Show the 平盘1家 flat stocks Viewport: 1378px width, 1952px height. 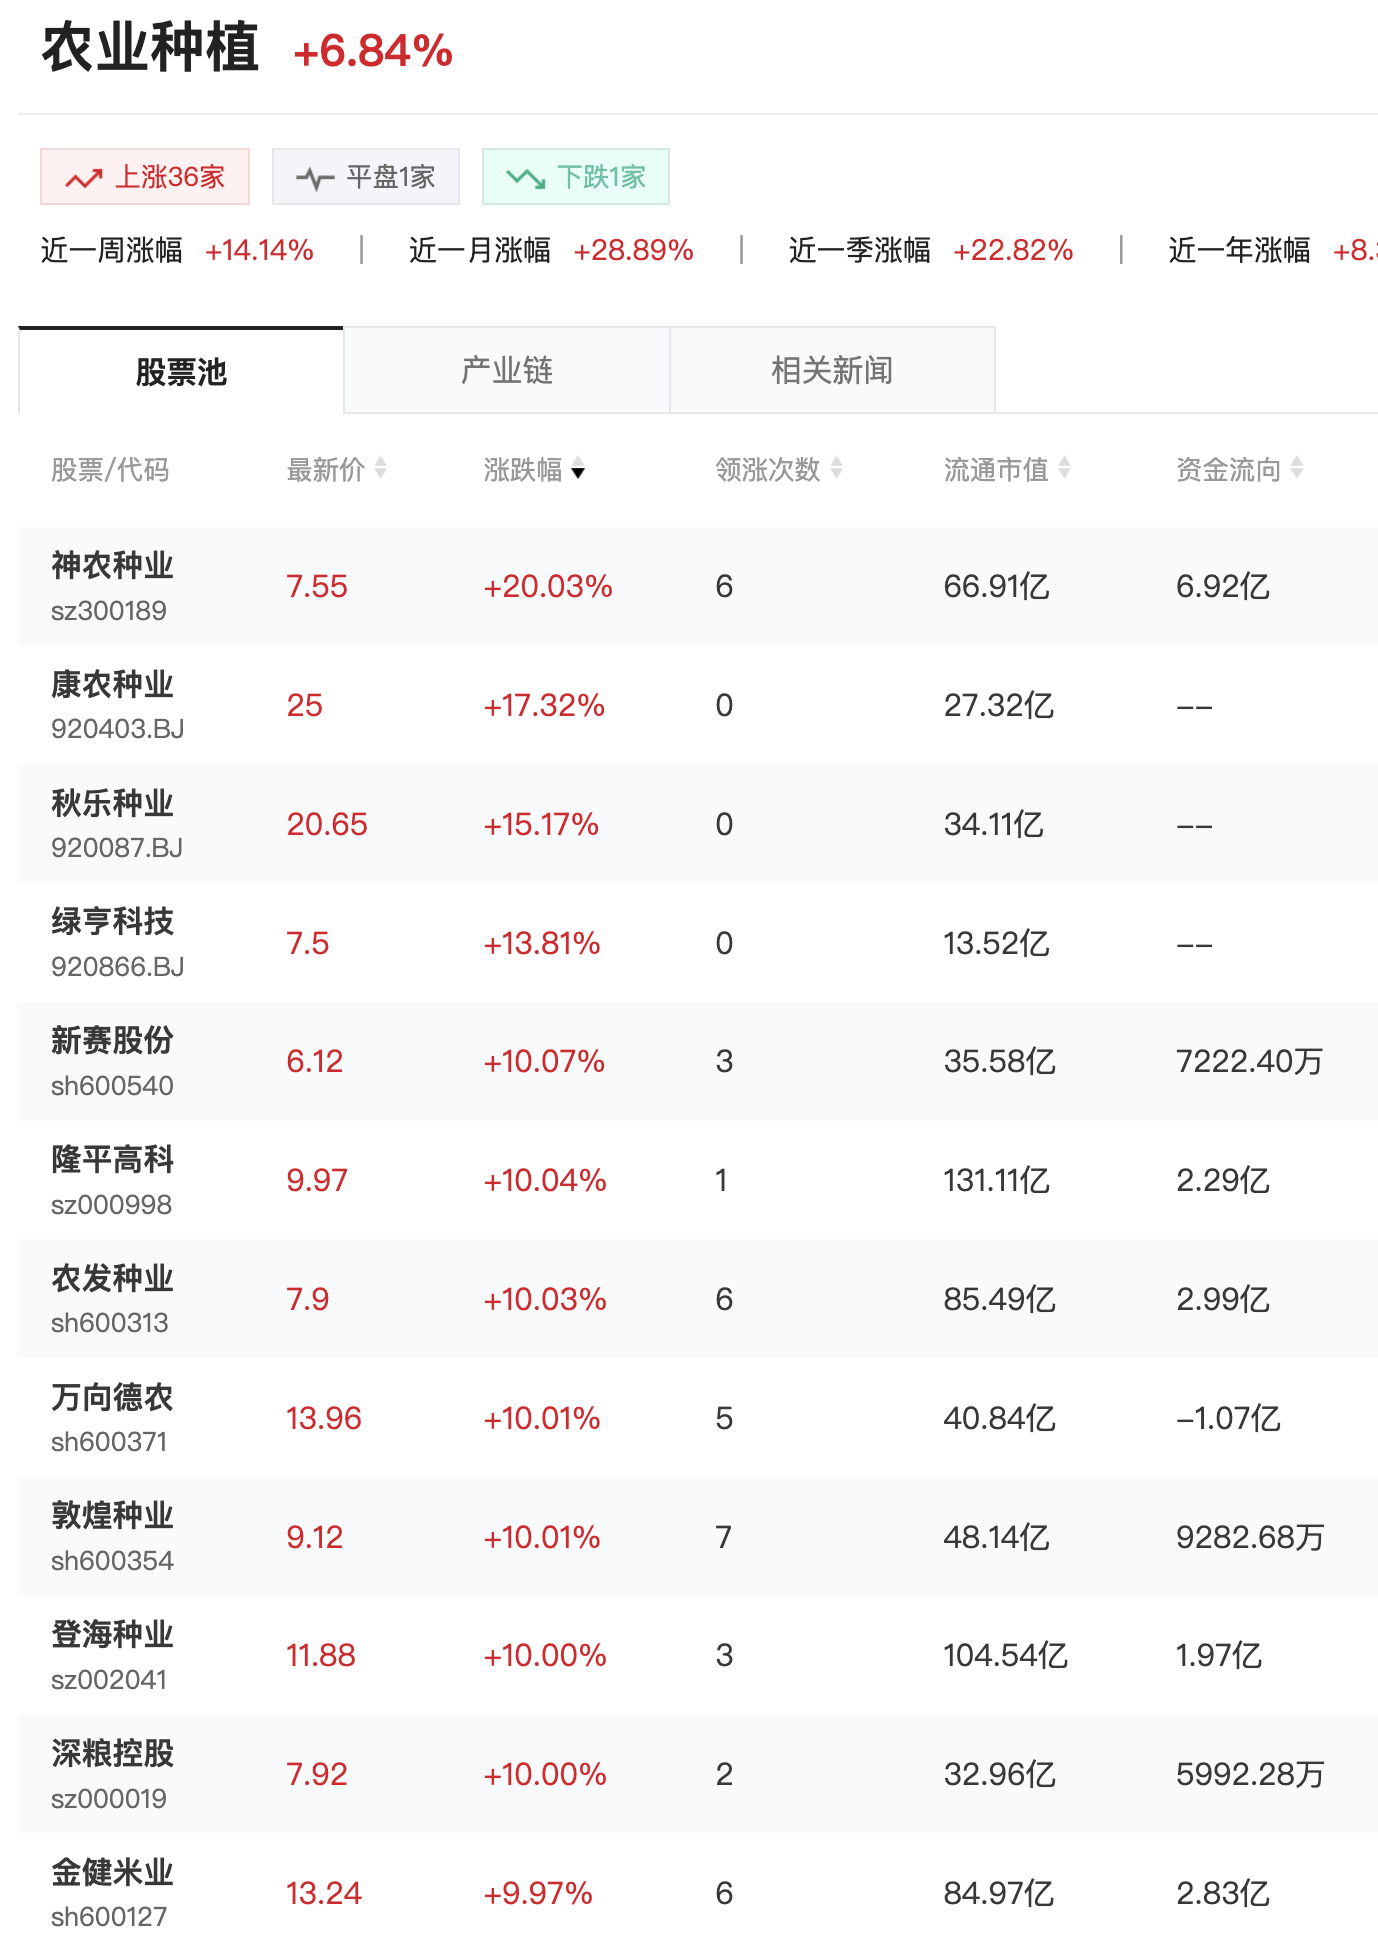366,177
